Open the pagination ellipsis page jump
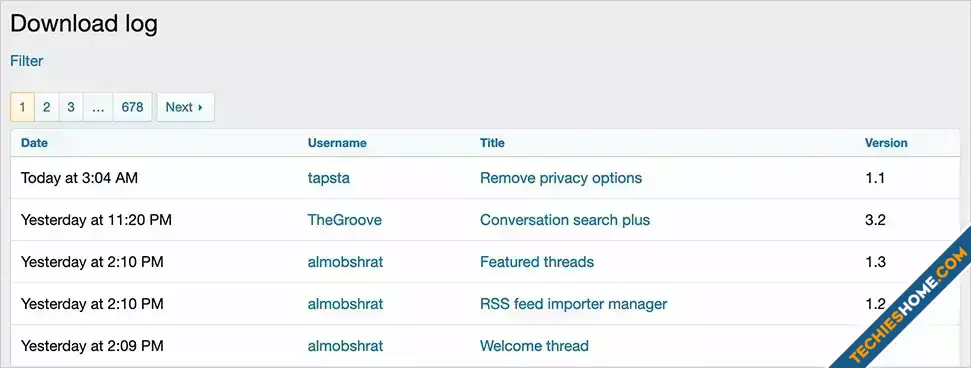 98,107
